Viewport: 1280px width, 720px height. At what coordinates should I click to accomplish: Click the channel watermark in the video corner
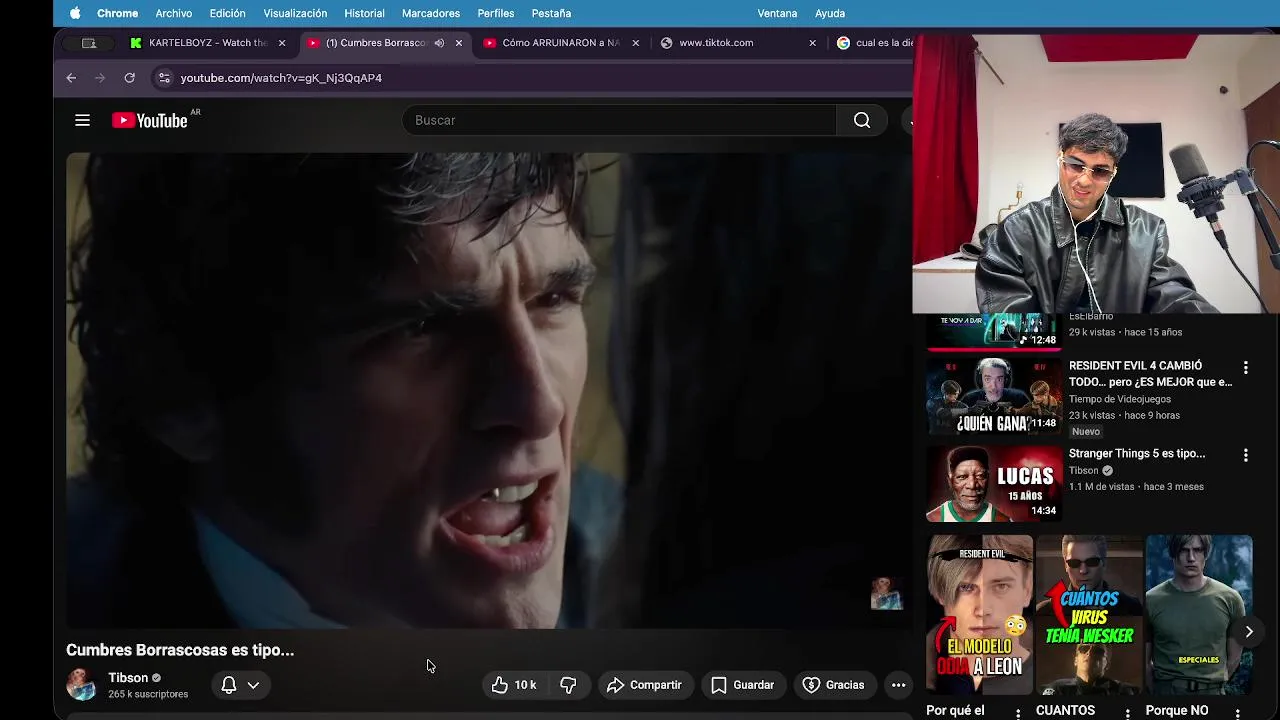pos(886,593)
